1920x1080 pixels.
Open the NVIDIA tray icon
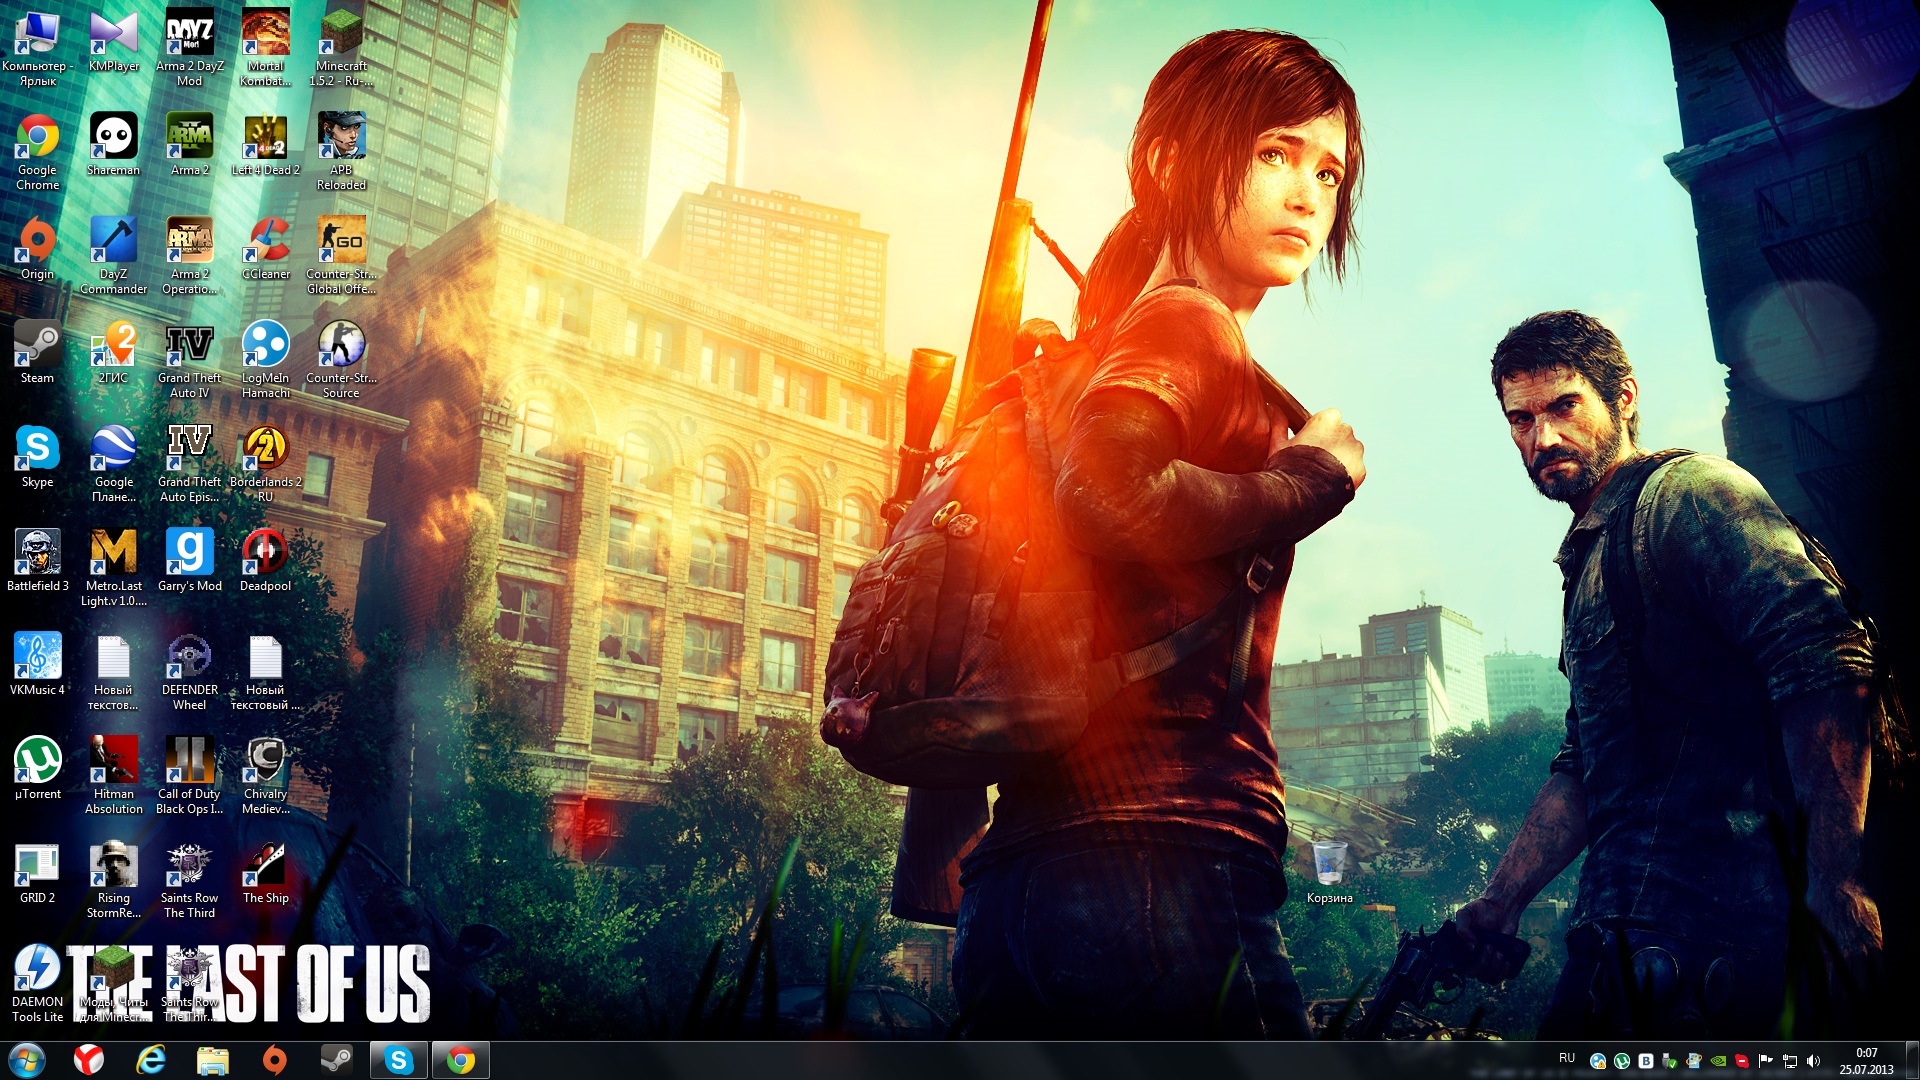tap(1718, 1061)
